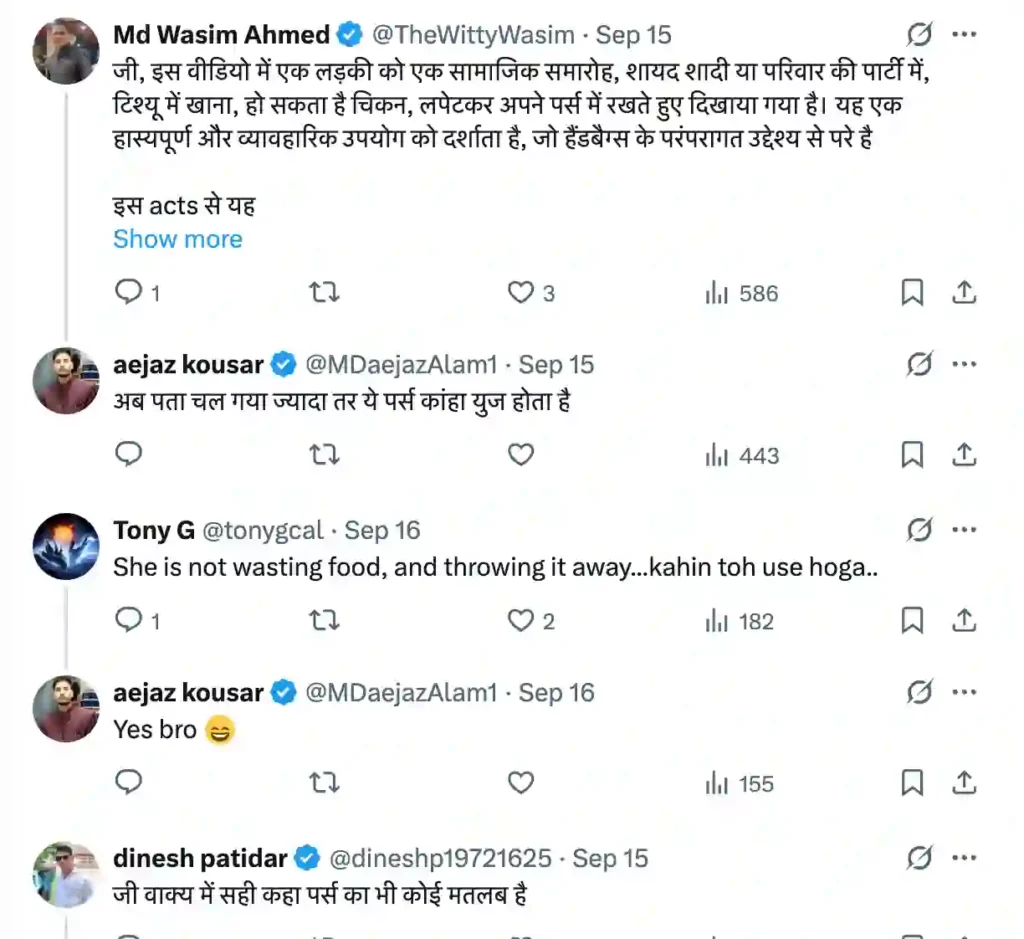Open more options menu on Tony G's tweet

964,530
